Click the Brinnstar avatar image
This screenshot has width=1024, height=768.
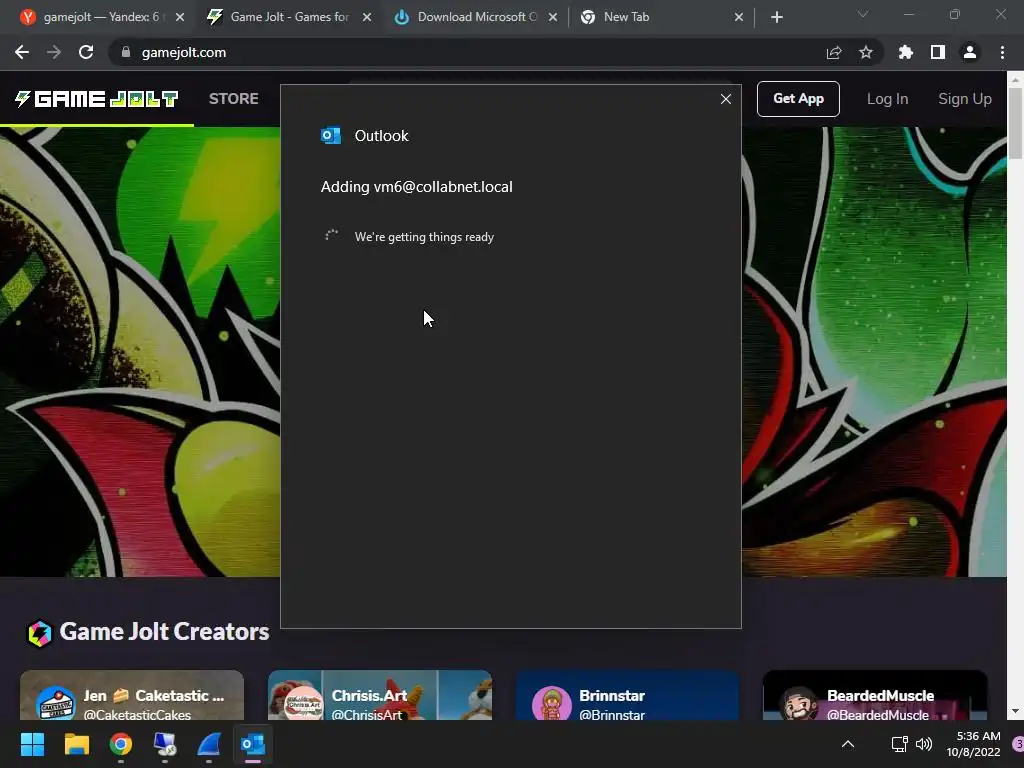pyautogui.click(x=552, y=704)
